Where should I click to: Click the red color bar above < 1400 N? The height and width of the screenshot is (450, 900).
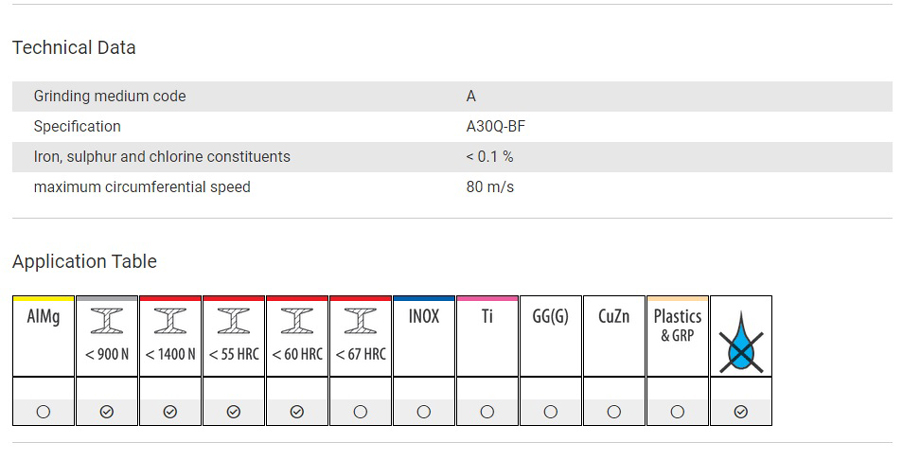(x=170, y=298)
